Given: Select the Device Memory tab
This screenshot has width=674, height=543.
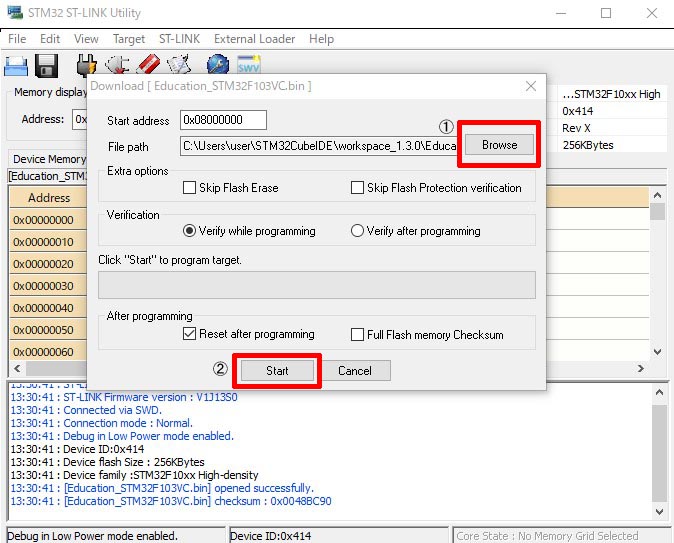Looking at the screenshot, I should (48, 159).
